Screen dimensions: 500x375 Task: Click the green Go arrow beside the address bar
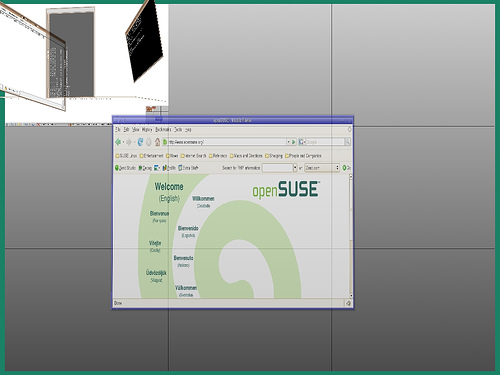click(x=294, y=142)
